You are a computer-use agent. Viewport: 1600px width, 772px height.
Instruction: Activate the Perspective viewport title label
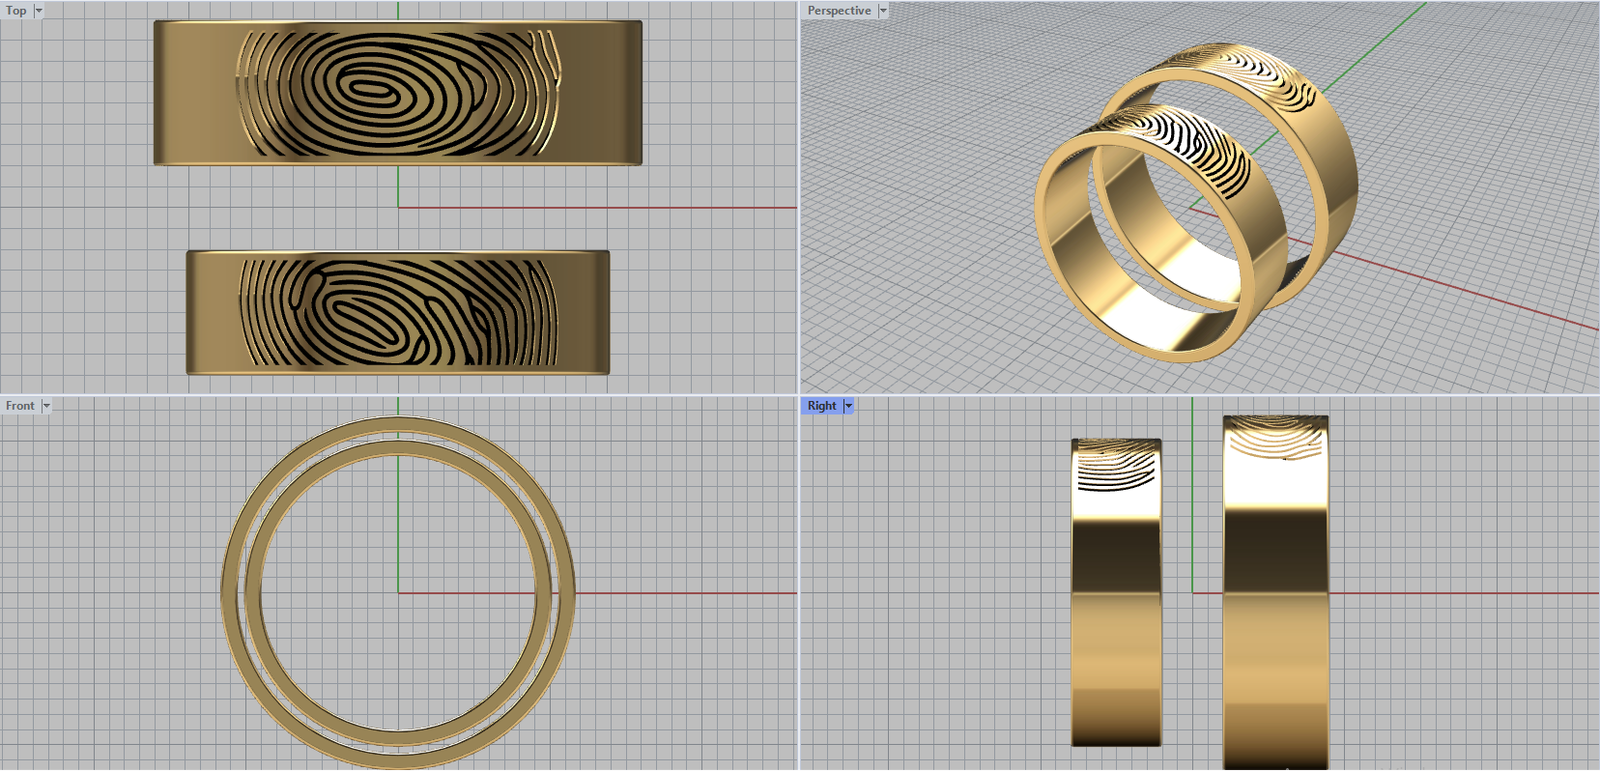[x=838, y=11]
